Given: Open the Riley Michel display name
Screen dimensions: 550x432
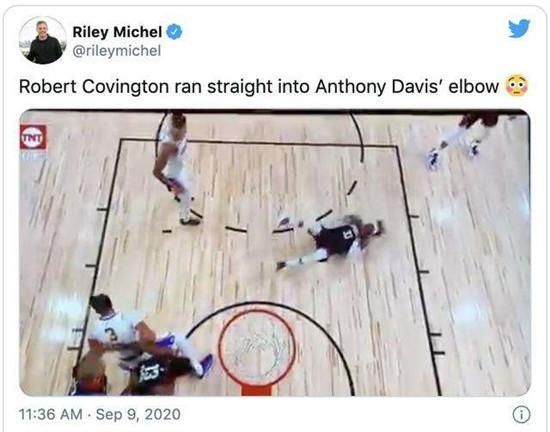Looking at the screenshot, I should click(117, 32).
